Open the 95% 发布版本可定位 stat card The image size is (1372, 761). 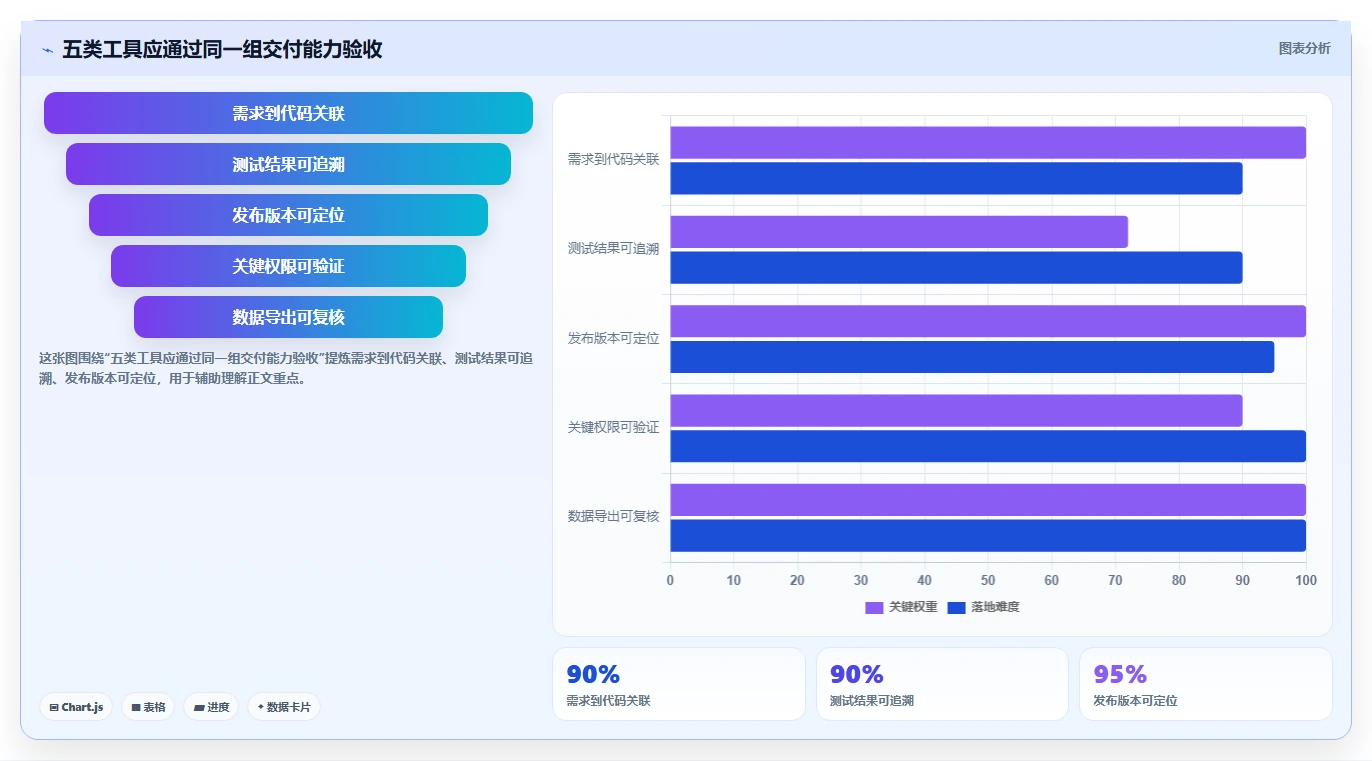pyautogui.click(x=1206, y=684)
